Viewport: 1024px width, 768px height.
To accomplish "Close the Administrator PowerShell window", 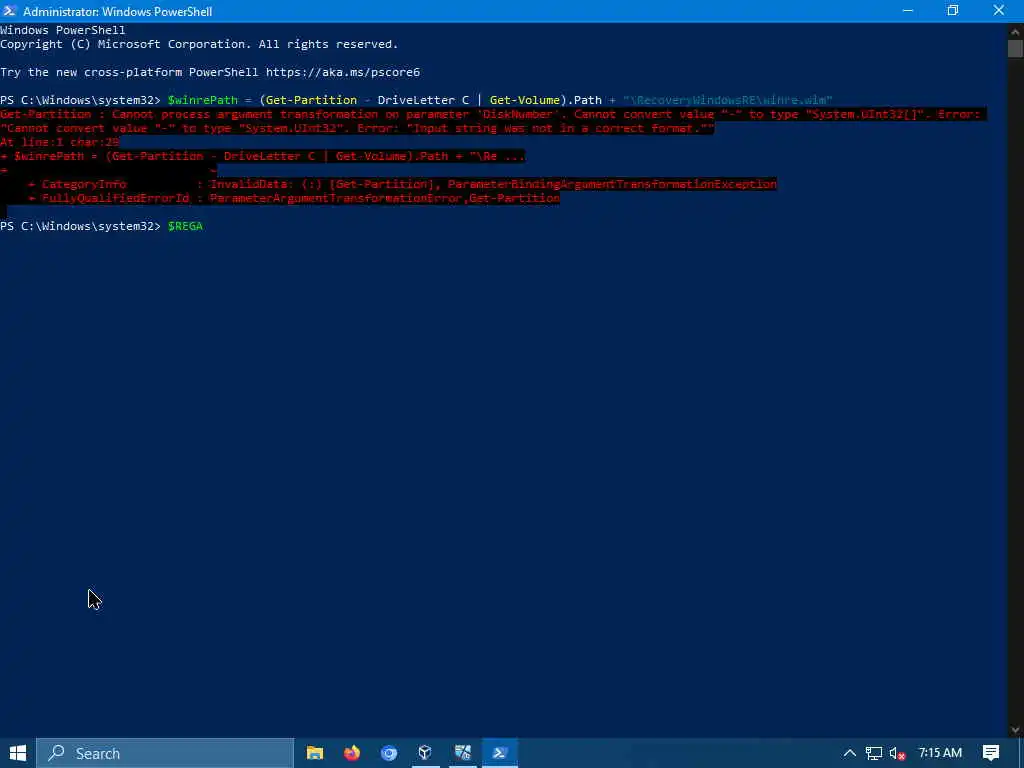I will [x=999, y=11].
